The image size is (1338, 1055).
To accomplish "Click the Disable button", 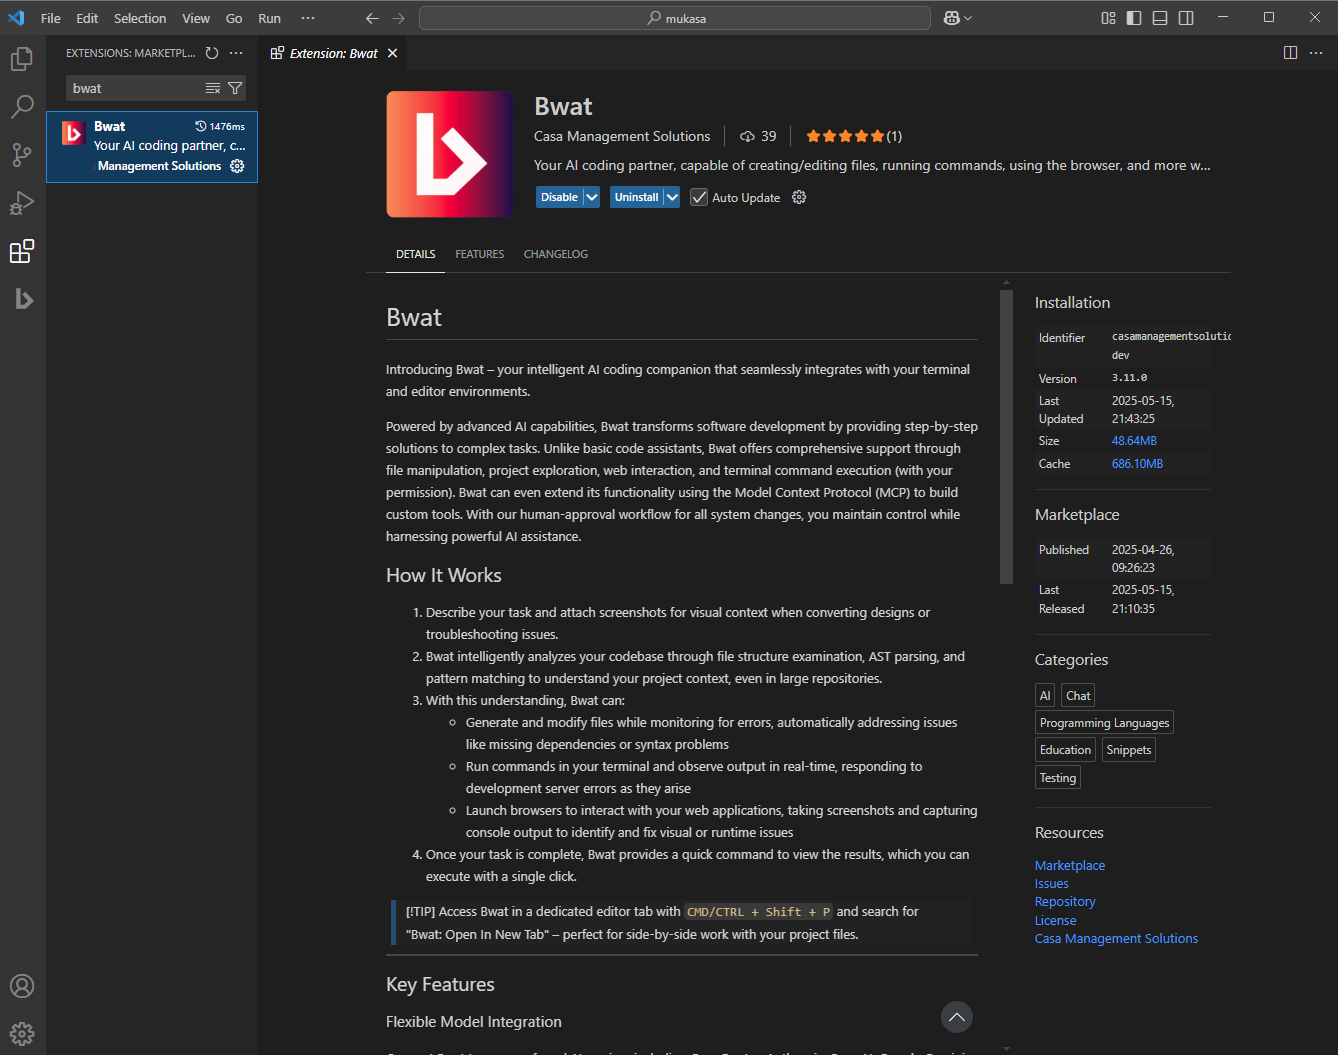I will 560,197.
